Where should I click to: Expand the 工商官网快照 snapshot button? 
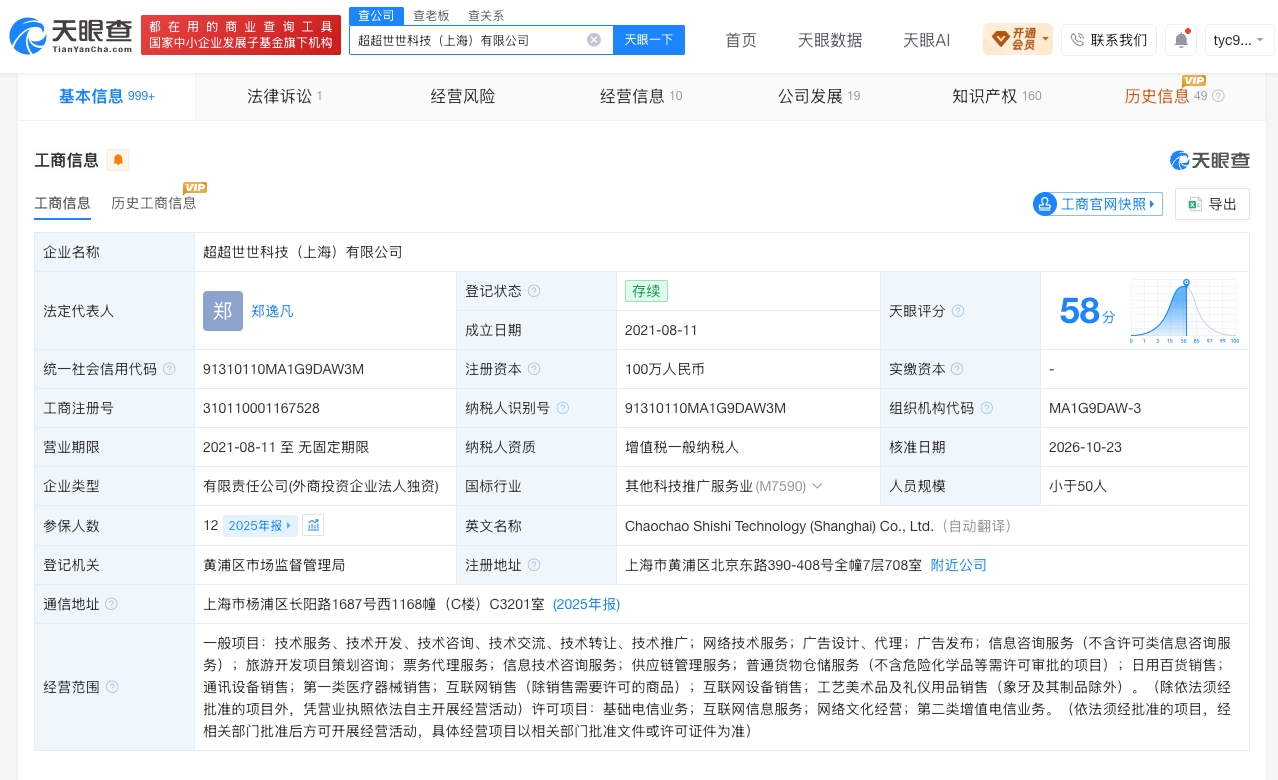pos(1098,204)
